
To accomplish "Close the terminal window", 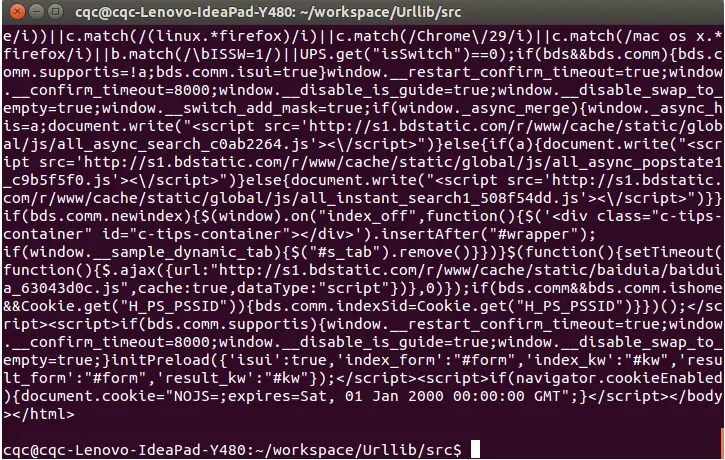I will [x=17, y=11].
